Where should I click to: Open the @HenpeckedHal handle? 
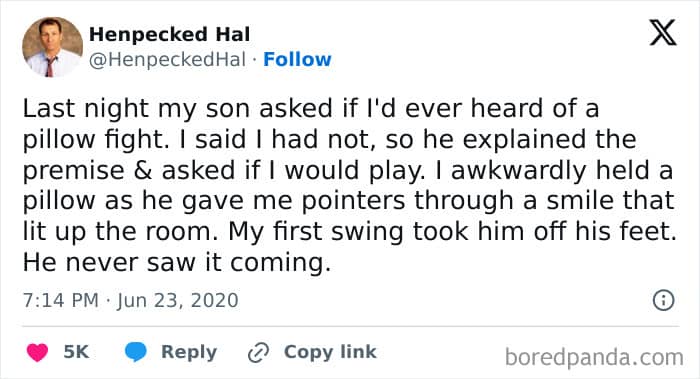click(167, 59)
